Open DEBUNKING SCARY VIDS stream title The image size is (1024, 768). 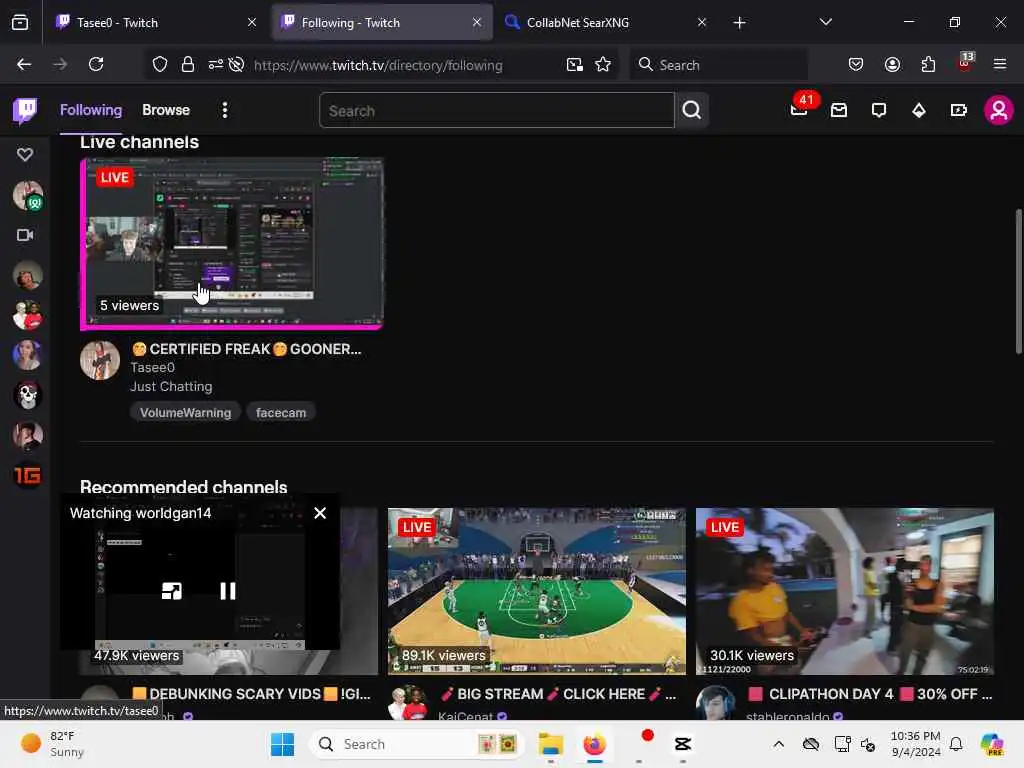point(251,694)
